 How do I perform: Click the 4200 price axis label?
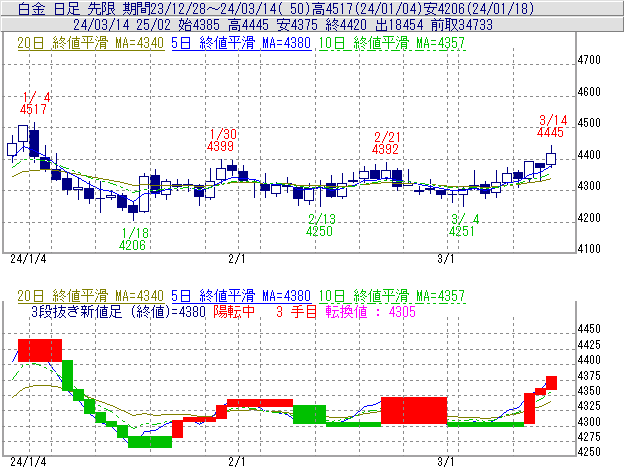click(x=589, y=218)
